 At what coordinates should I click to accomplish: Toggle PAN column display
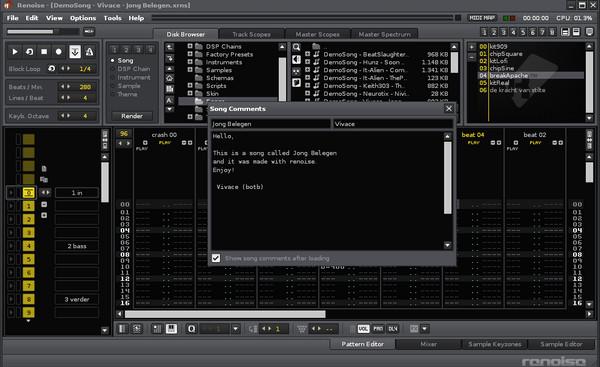point(378,329)
